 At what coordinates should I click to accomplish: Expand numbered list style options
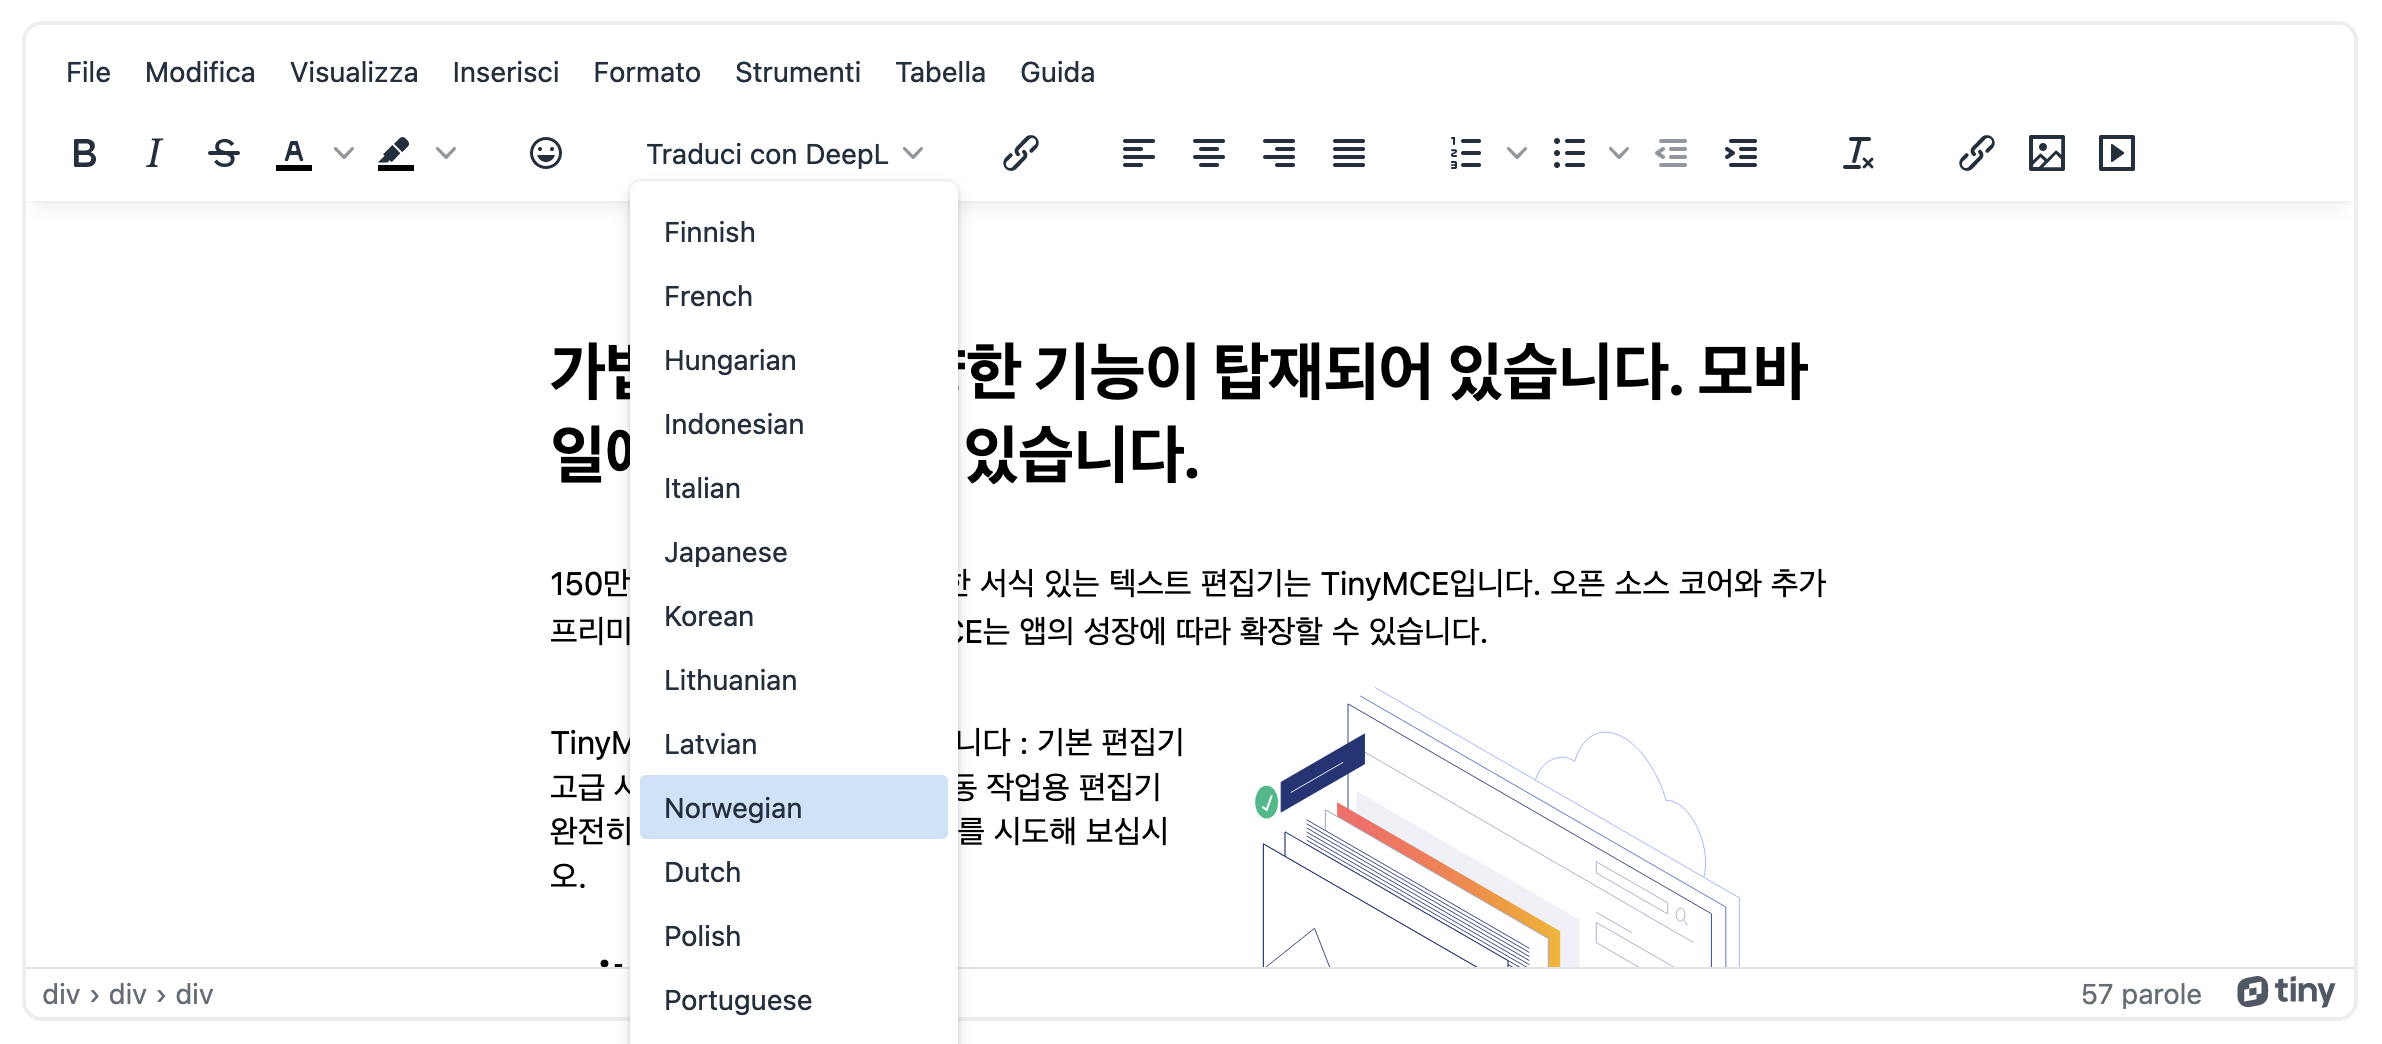pyautogui.click(x=1517, y=154)
